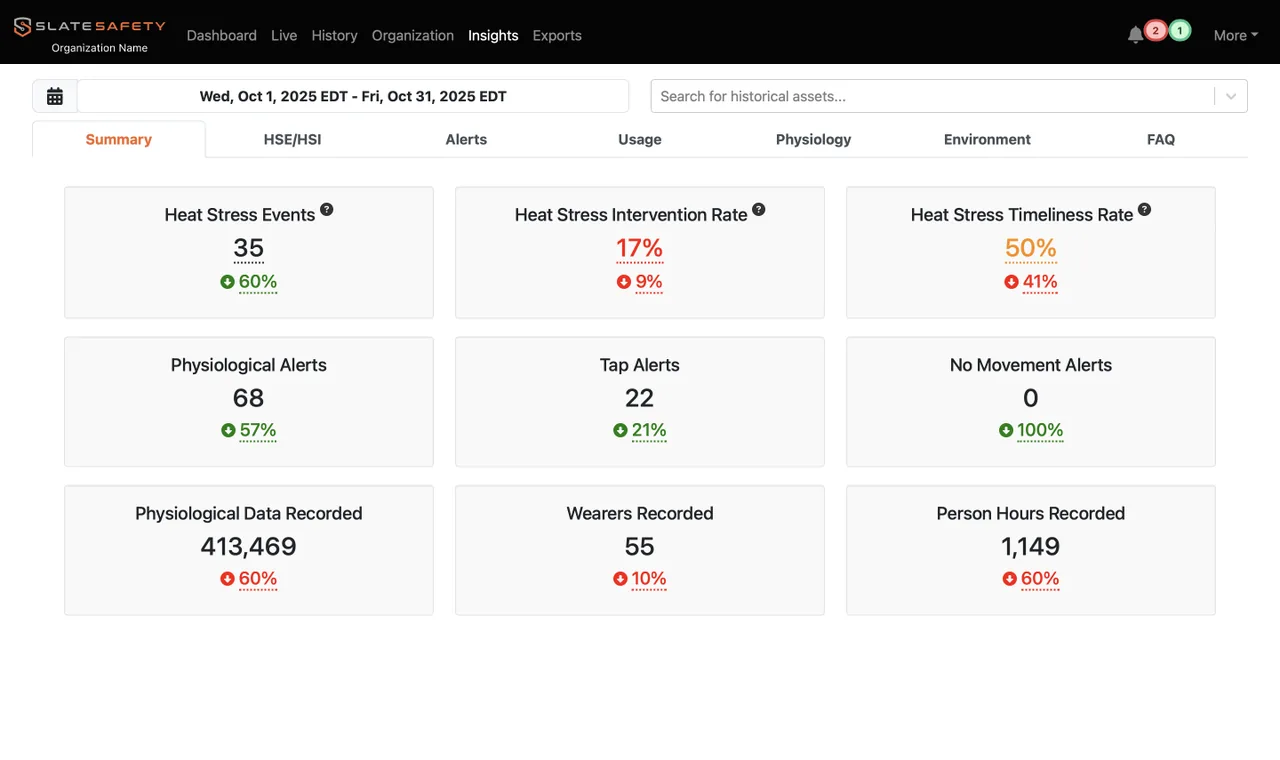Open the Usage tab

pos(640,139)
